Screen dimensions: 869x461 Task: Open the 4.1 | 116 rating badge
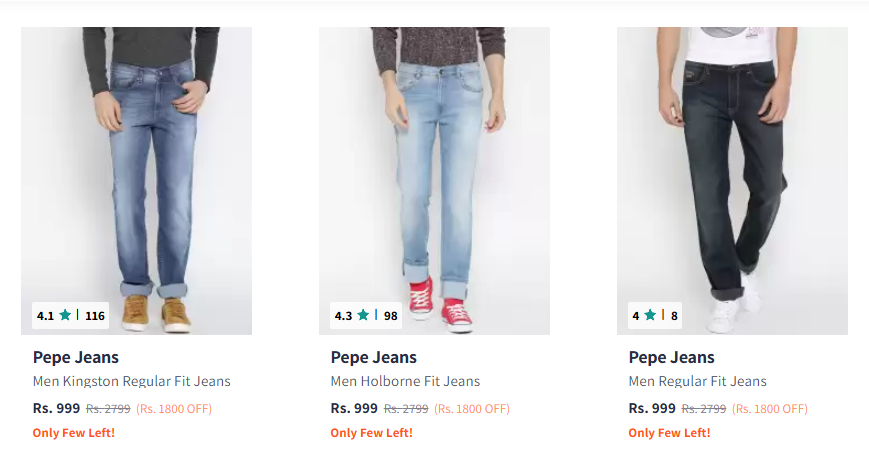(x=70, y=316)
